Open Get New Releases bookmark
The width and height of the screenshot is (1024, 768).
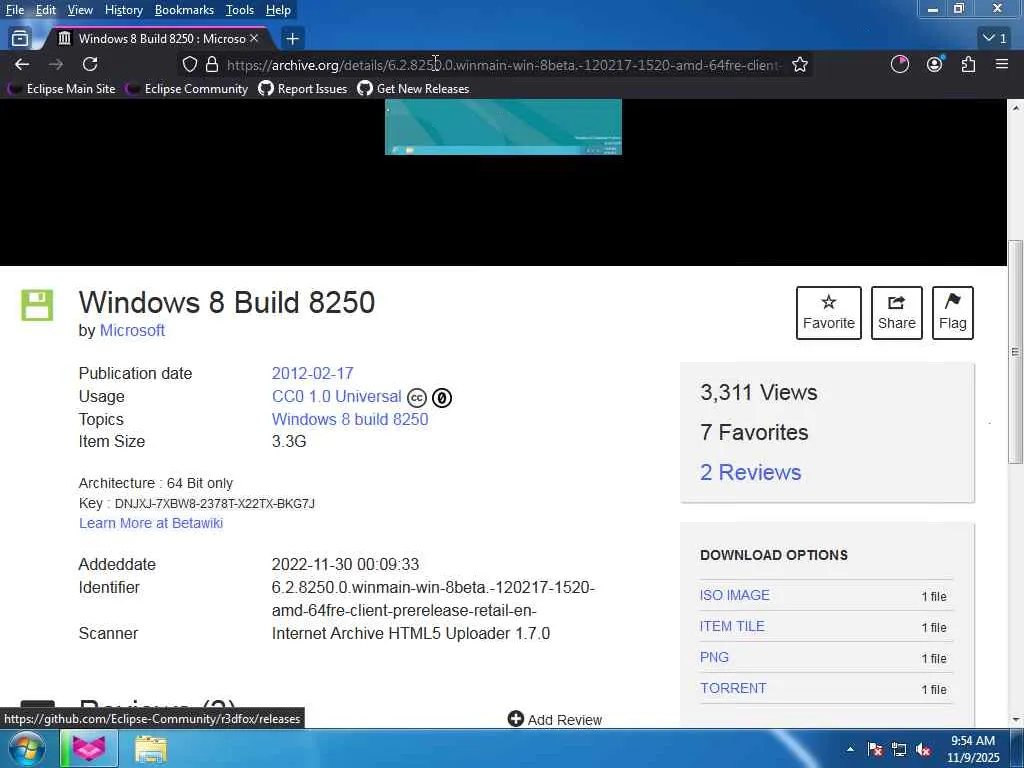[x=413, y=88]
